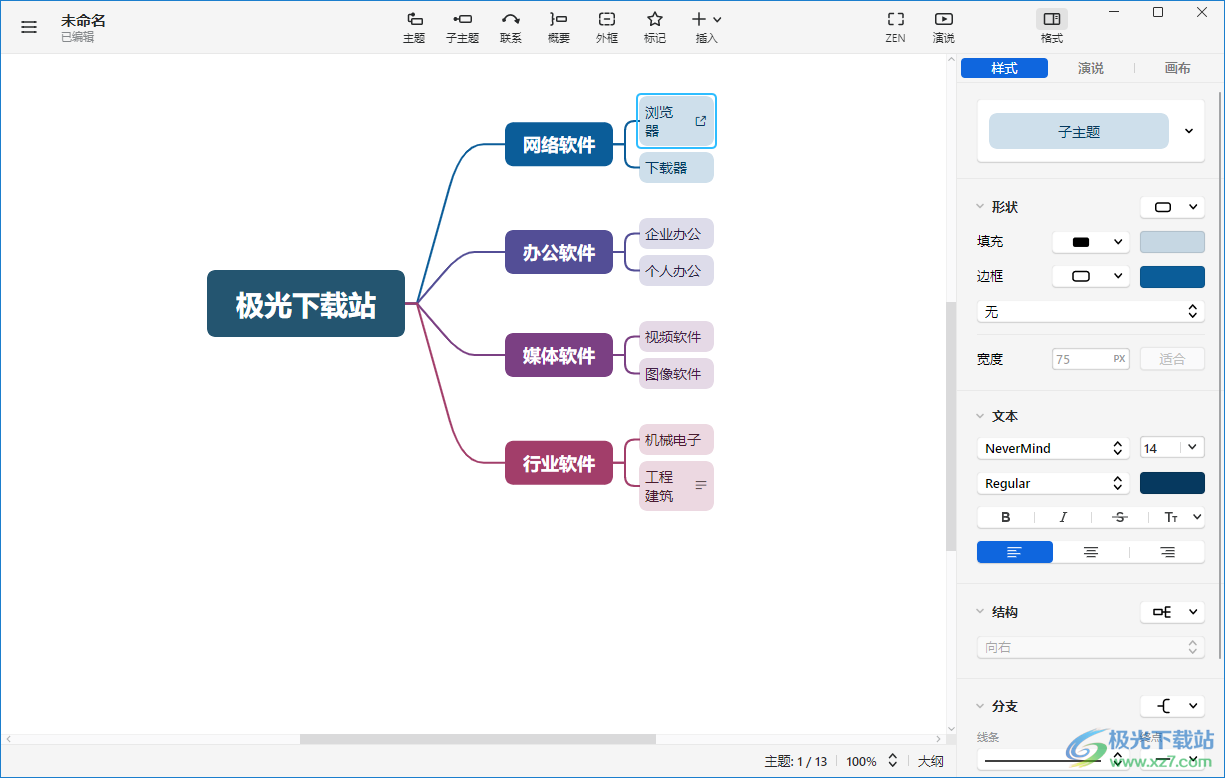Click the vertical canvas scrollbar
Image resolution: width=1225 pixels, height=778 pixels.
click(x=951, y=425)
